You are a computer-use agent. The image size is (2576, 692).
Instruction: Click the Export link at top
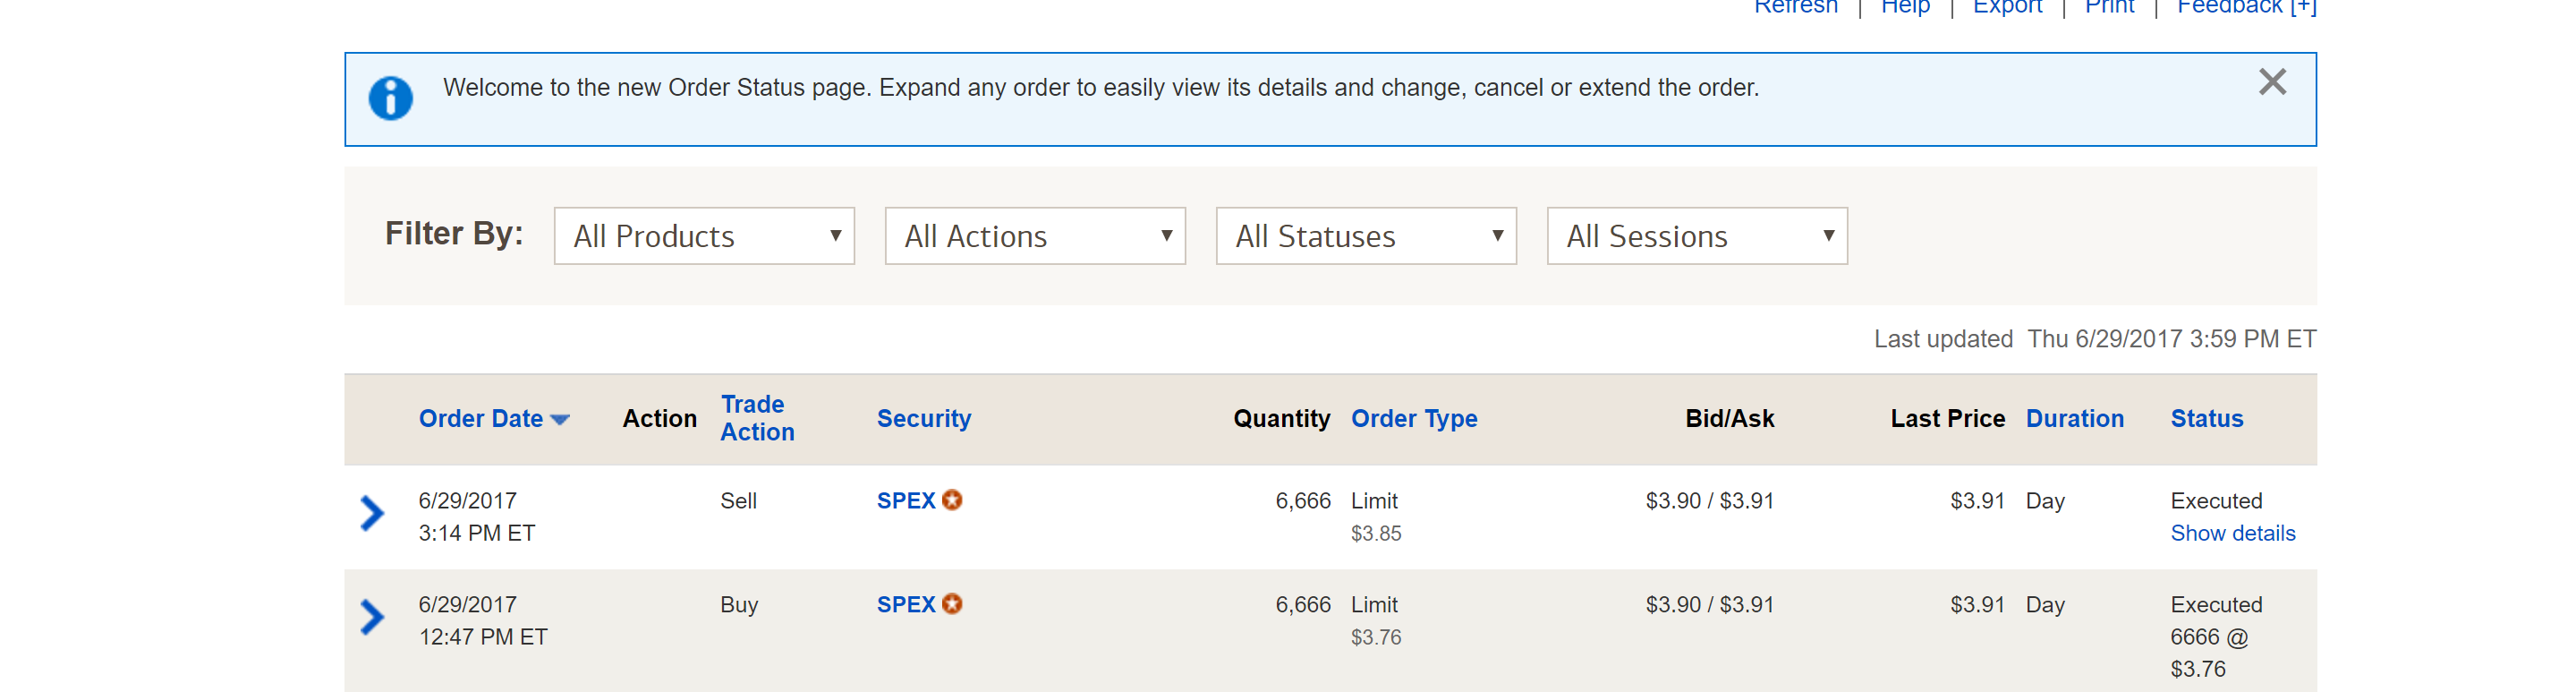pyautogui.click(x=2006, y=8)
